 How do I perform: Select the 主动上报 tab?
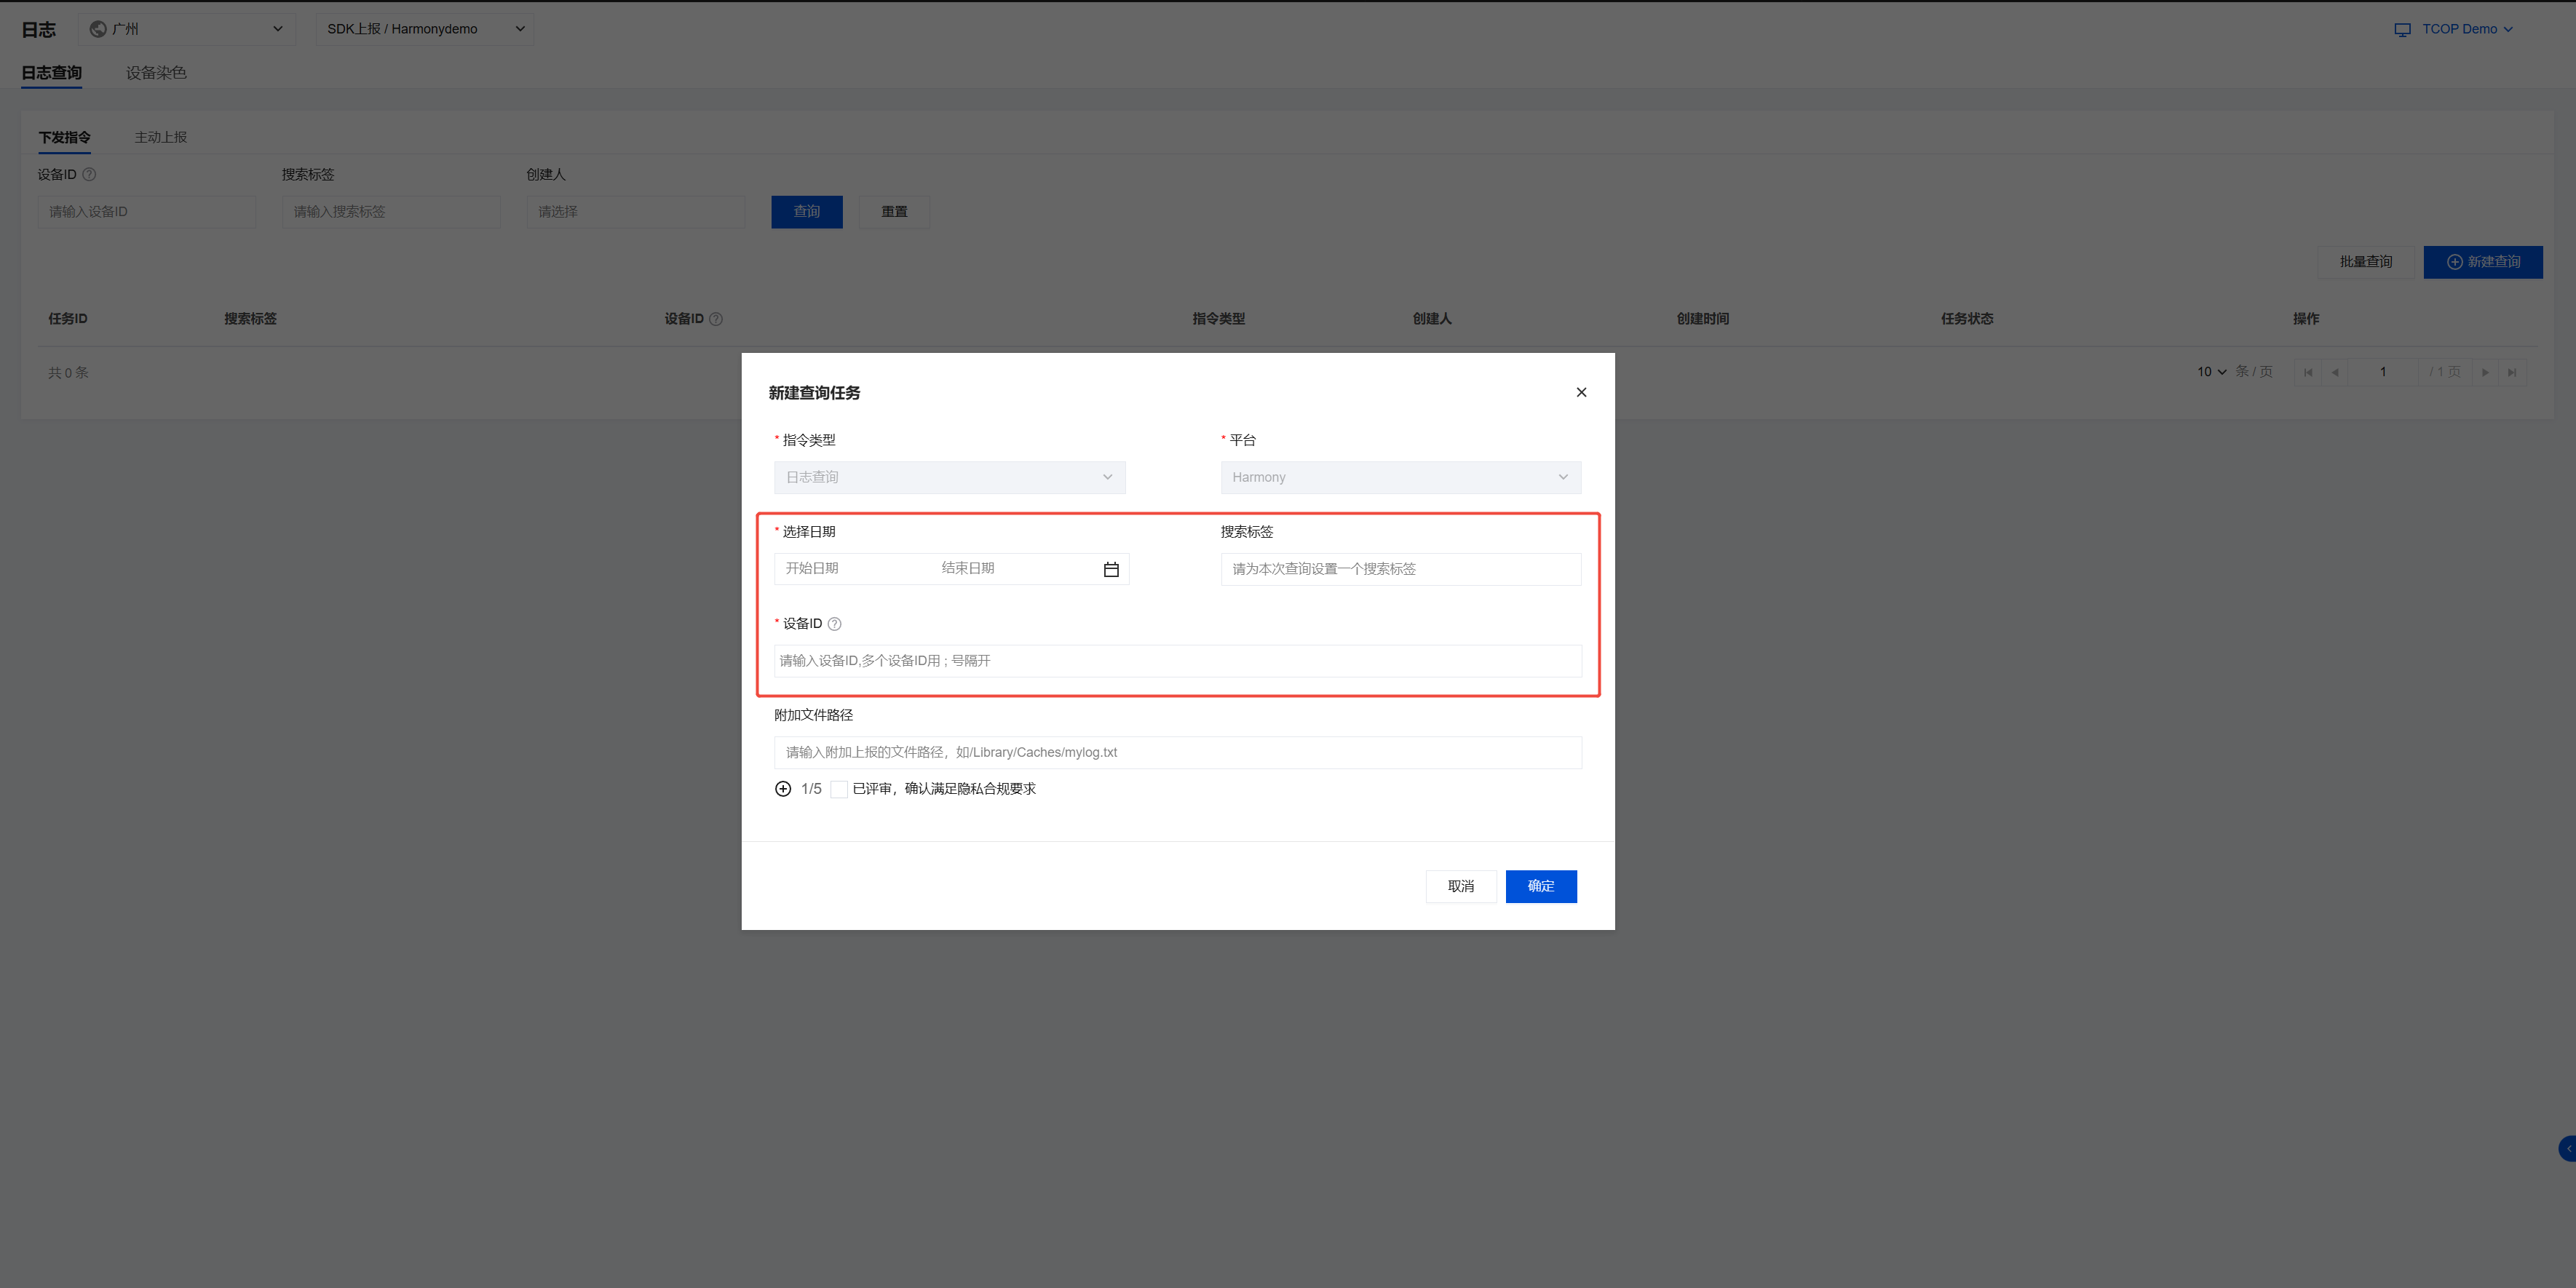(x=161, y=137)
